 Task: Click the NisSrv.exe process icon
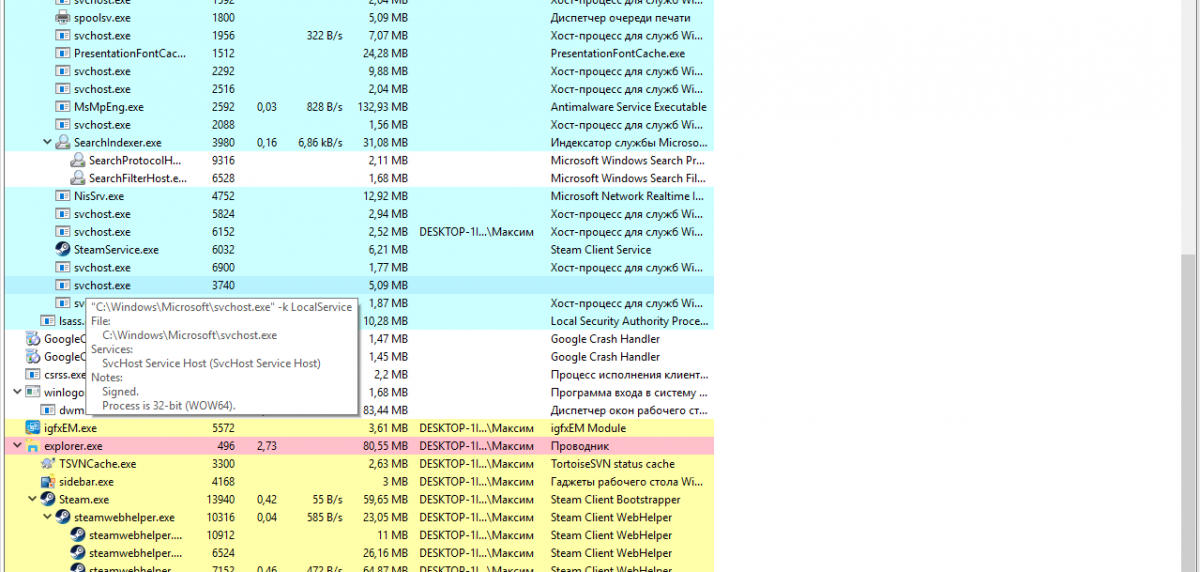(x=63, y=196)
